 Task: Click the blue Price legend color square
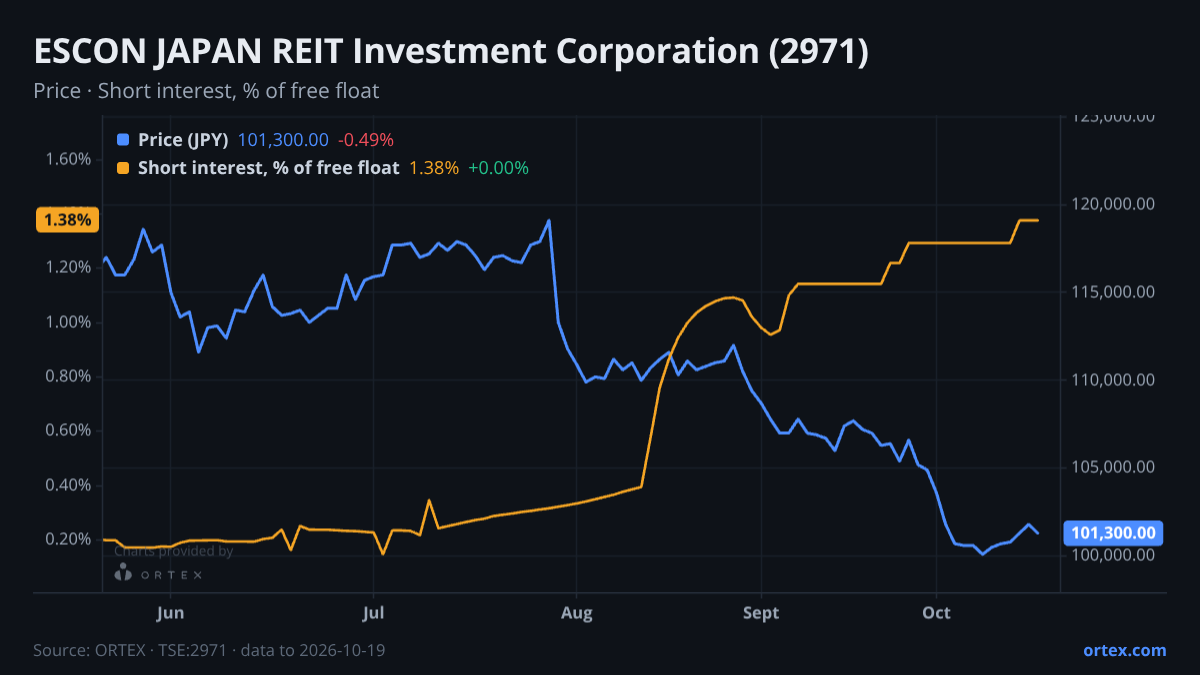[123, 140]
